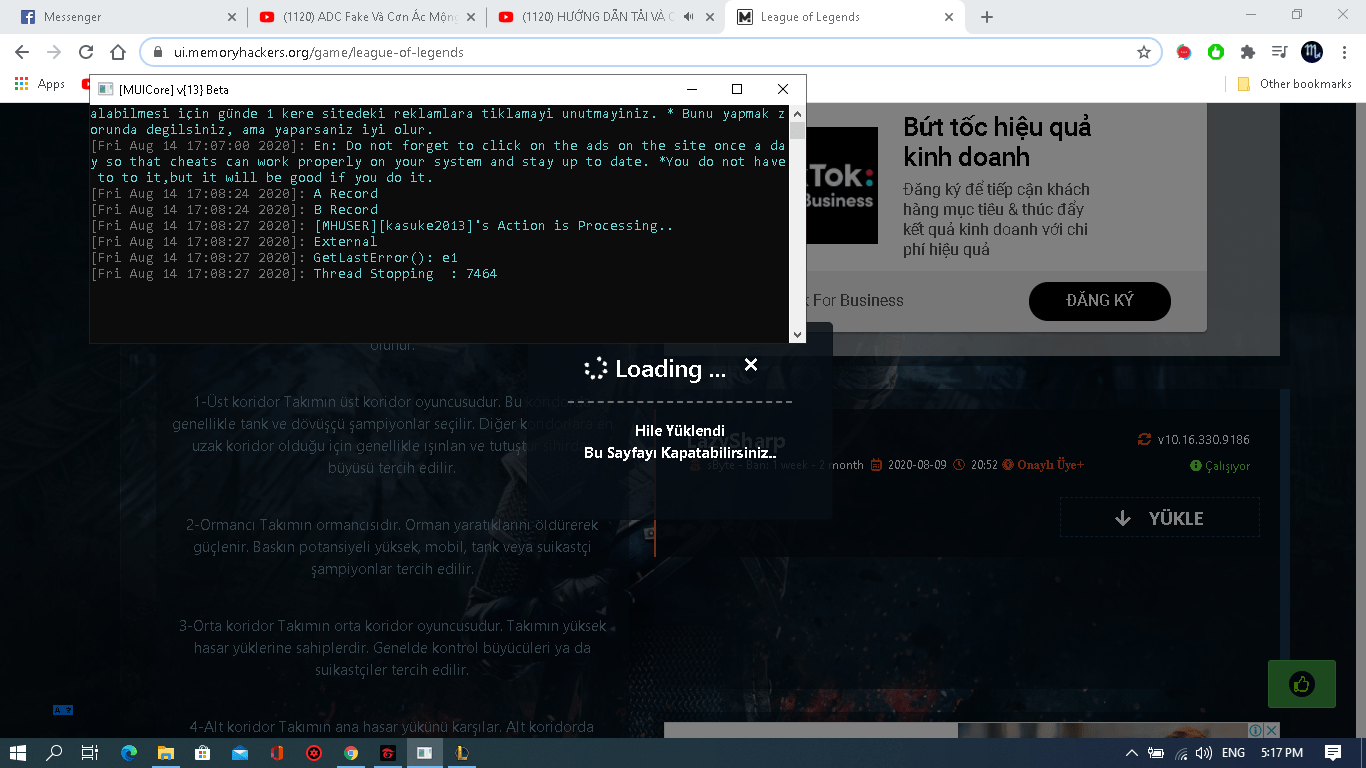
Task: Switch to Chrome on the taskbar
Action: (351, 752)
